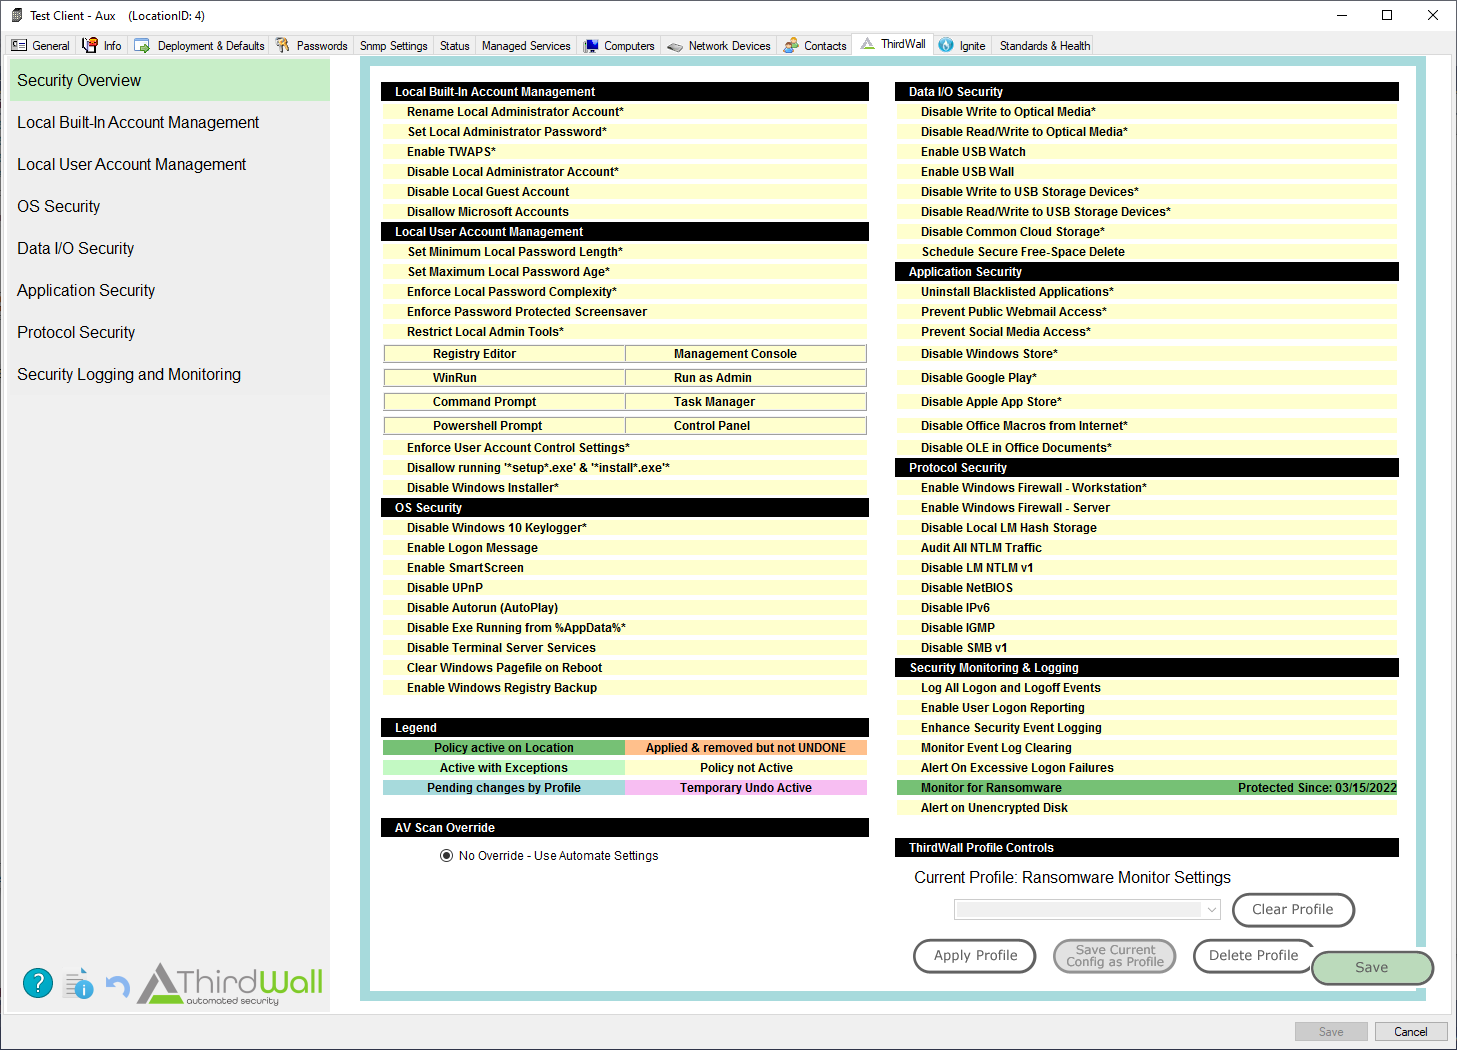Open Application Security sidebar section
1457x1050 pixels.
[x=170, y=290]
